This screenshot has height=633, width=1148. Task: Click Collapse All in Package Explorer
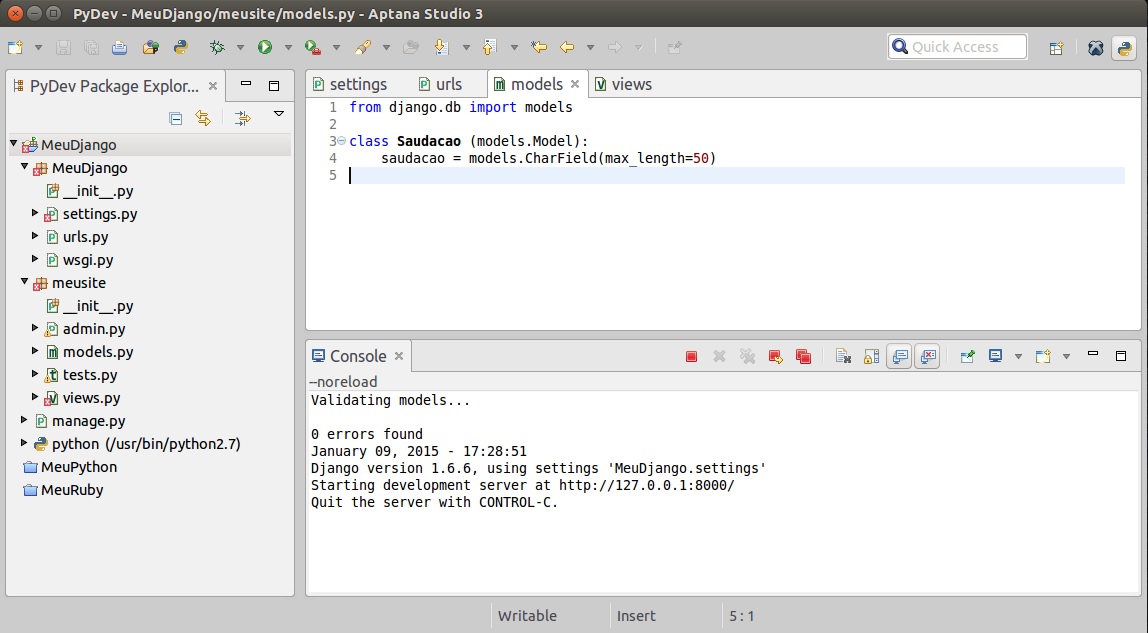click(x=176, y=118)
